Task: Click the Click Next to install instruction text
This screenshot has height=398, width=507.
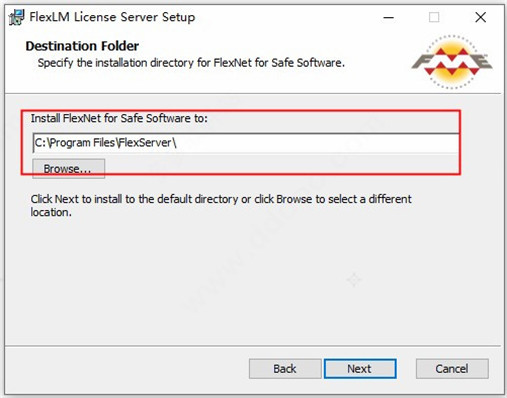Action: coord(221,205)
